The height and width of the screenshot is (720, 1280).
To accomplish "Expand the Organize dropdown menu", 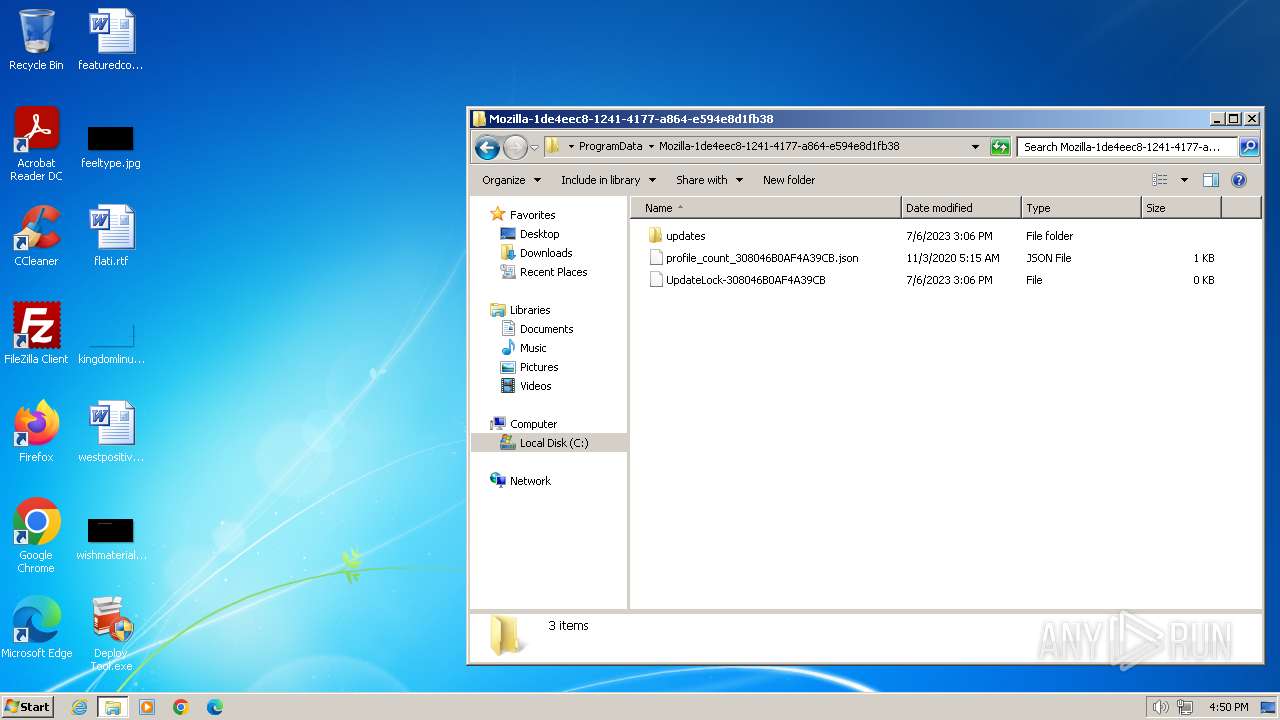I will tap(511, 180).
